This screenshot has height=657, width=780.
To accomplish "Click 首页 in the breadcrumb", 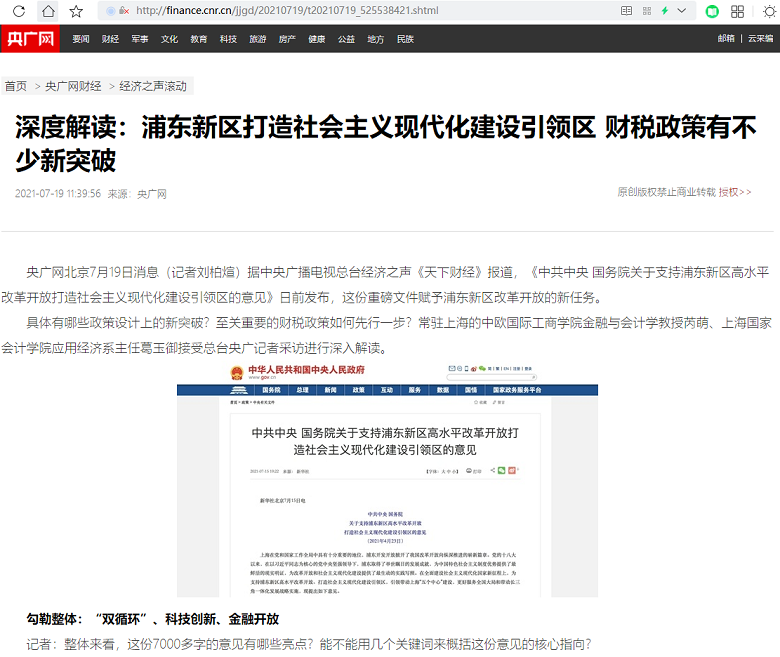I will 16,86.
